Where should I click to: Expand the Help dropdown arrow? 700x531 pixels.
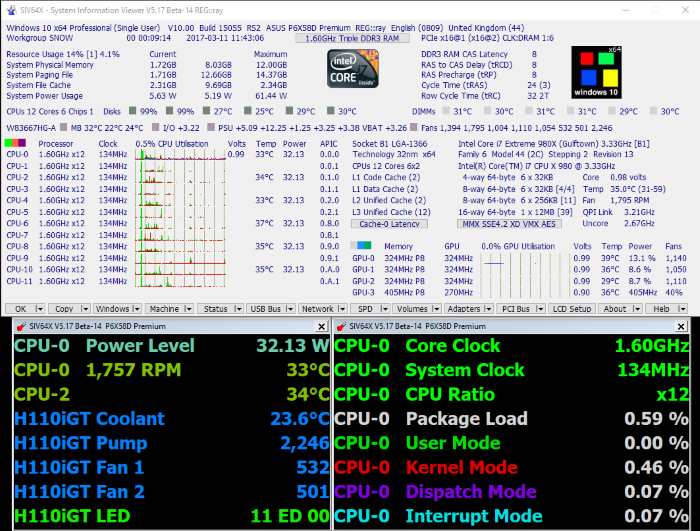(x=682, y=309)
